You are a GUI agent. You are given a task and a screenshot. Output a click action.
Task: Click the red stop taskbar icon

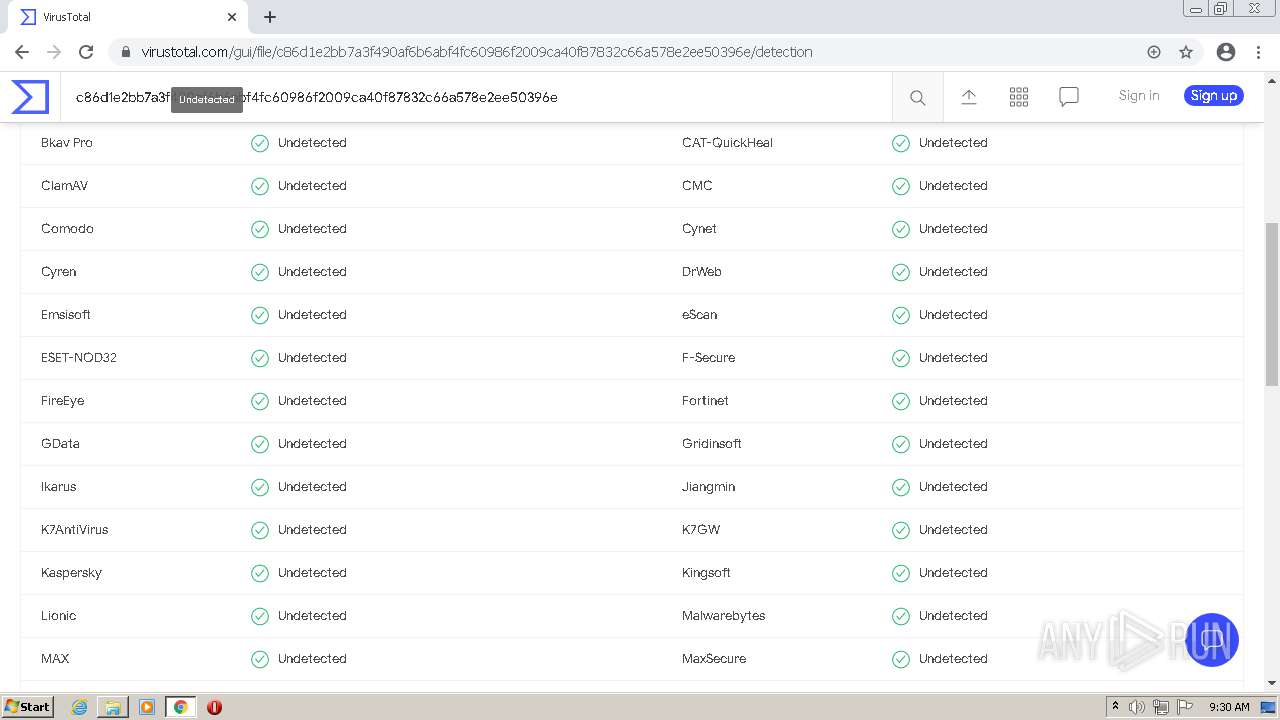[214, 707]
